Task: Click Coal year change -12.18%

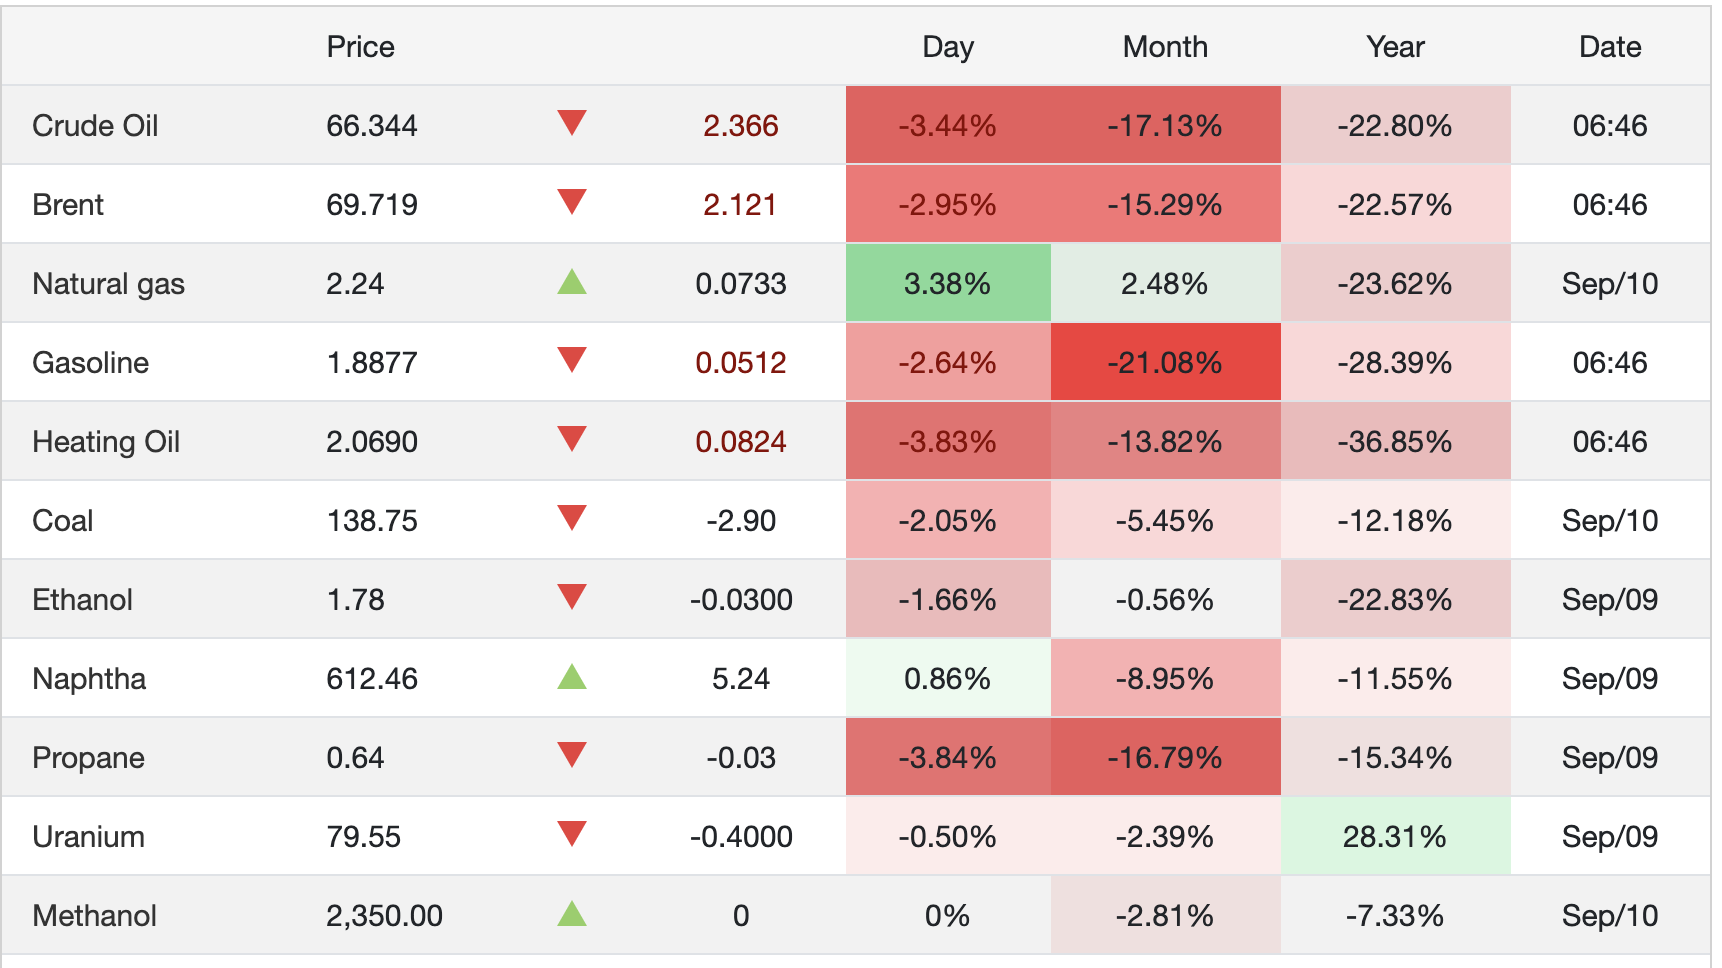Action: [x=1395, y=521]
